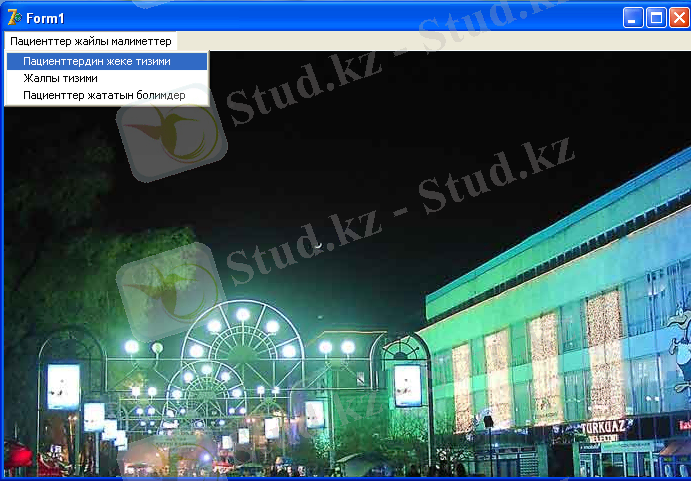Close the Form1 window
The image size is (691, 481).
(679, 18)
